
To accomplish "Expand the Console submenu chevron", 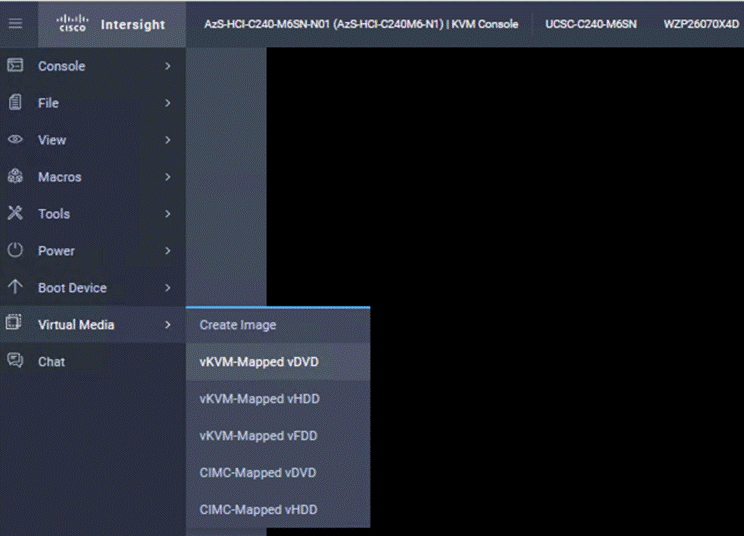I will (167, 66).
